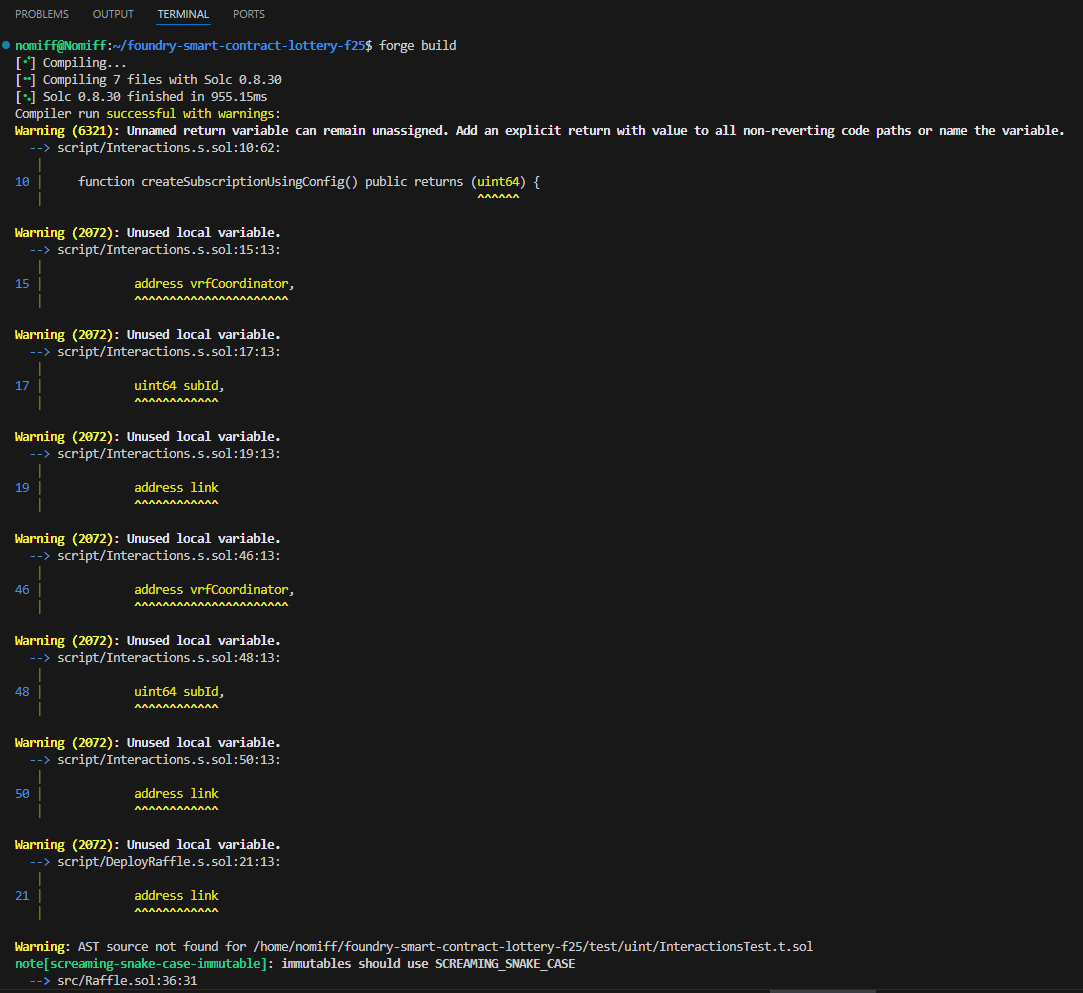Open link script/Interactions.s.sol:50:13

[169, 760]
